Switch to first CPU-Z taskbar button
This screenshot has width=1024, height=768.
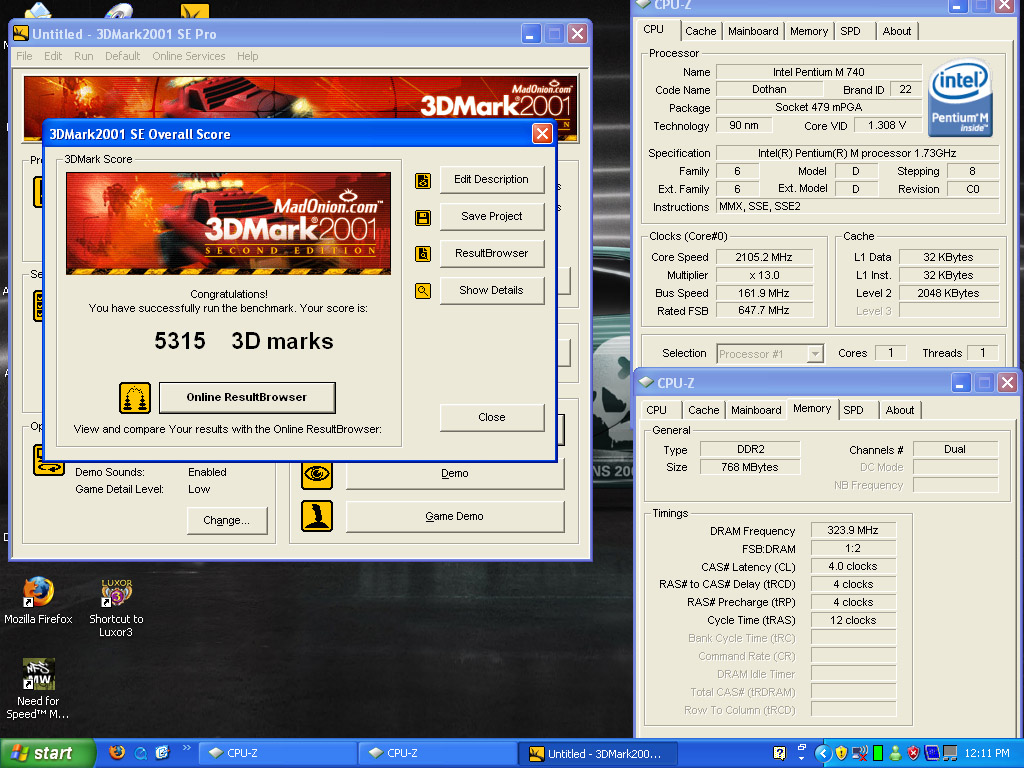[276, 753]
